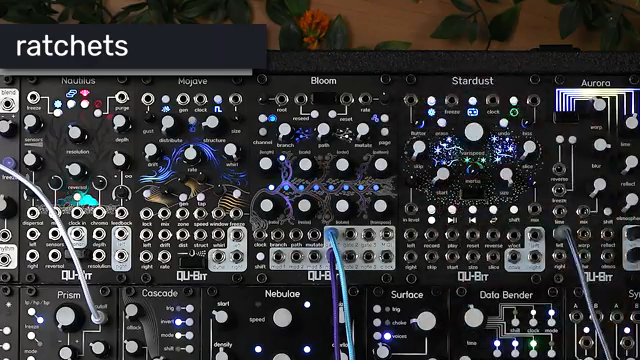
Task: Grab the structure knob on Mojave
Action: (211, 122)
